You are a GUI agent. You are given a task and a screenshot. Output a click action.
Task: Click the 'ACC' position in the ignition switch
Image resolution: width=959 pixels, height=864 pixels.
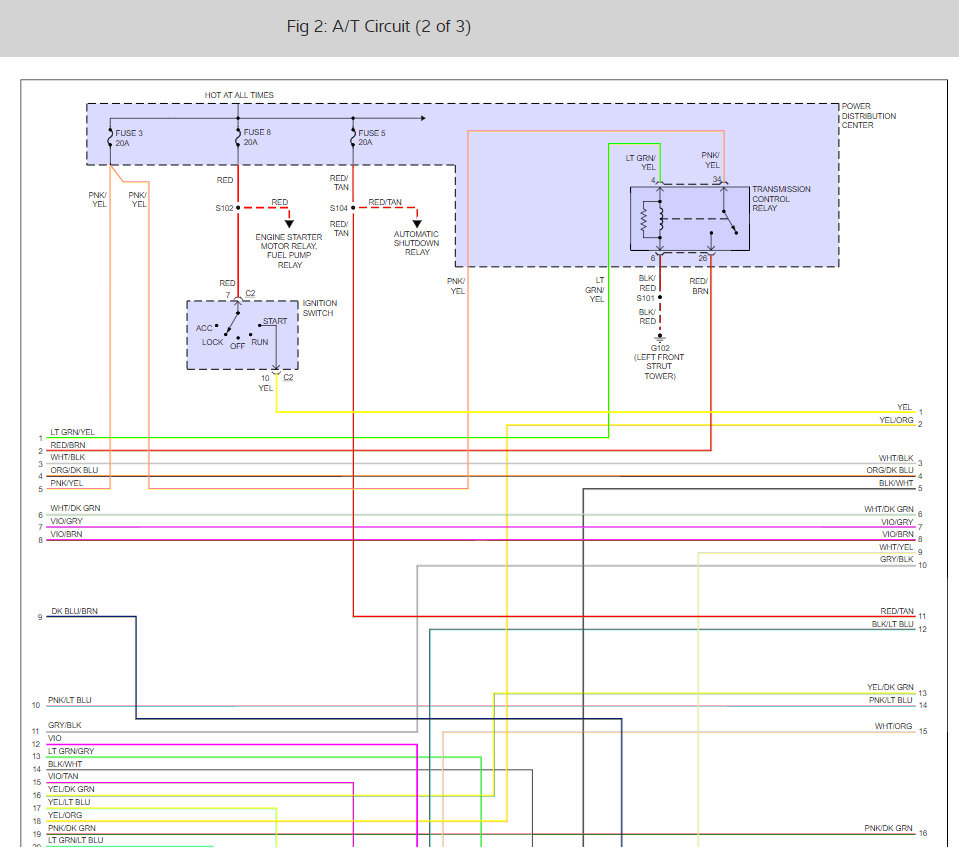click(204, 328)
